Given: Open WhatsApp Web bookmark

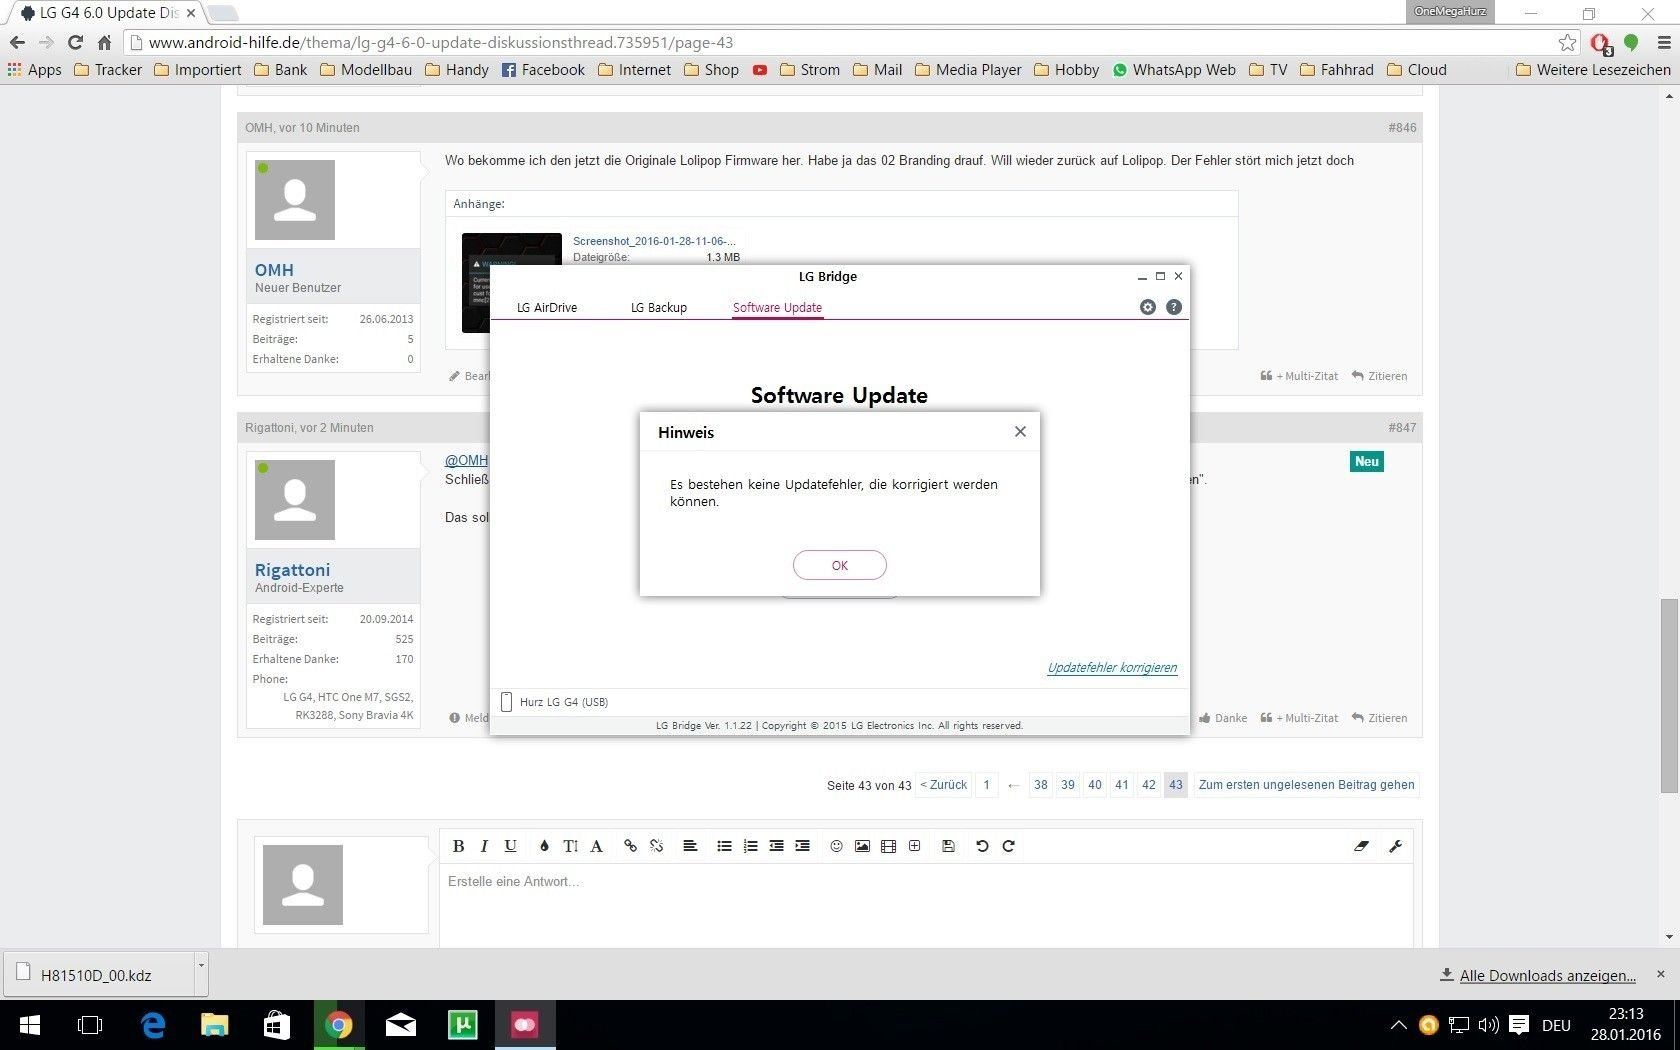Looking at the screenshot, I should point(1174,70).
